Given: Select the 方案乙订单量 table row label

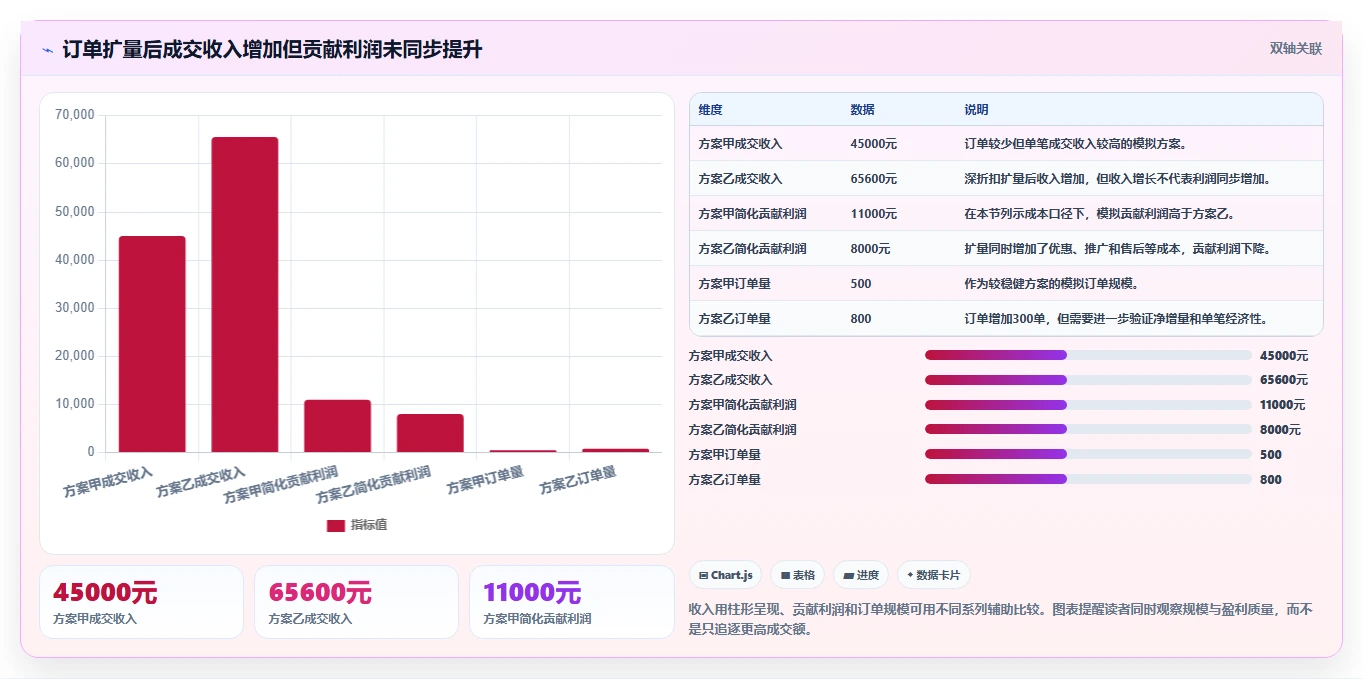Looking at the screenshot, I should (x=734, y=319).
